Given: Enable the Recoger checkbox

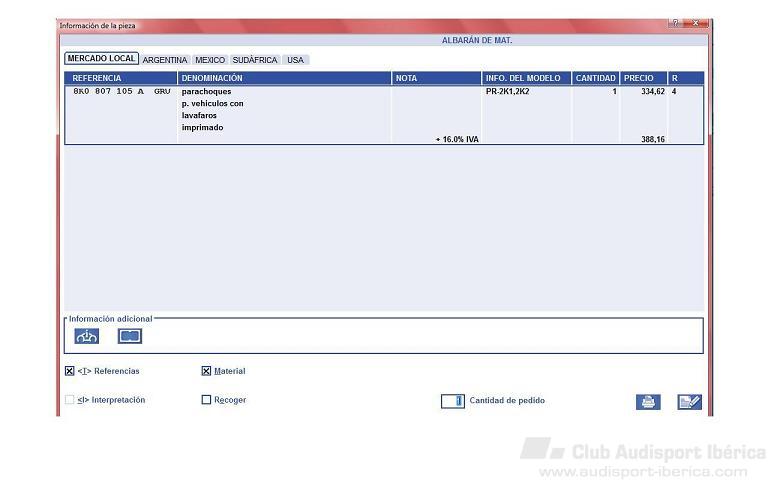Looking at the screenshot, I should coord(206,400).
